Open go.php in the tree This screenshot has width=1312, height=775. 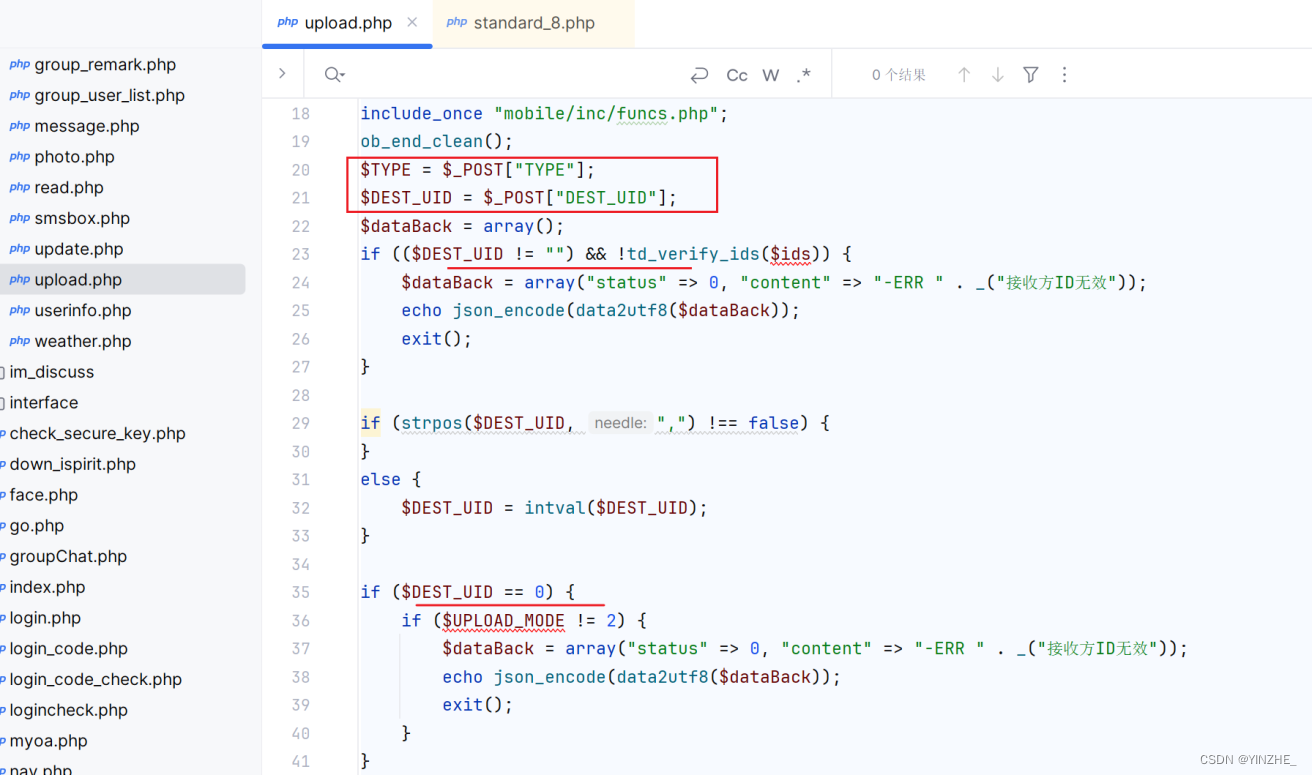37,526
